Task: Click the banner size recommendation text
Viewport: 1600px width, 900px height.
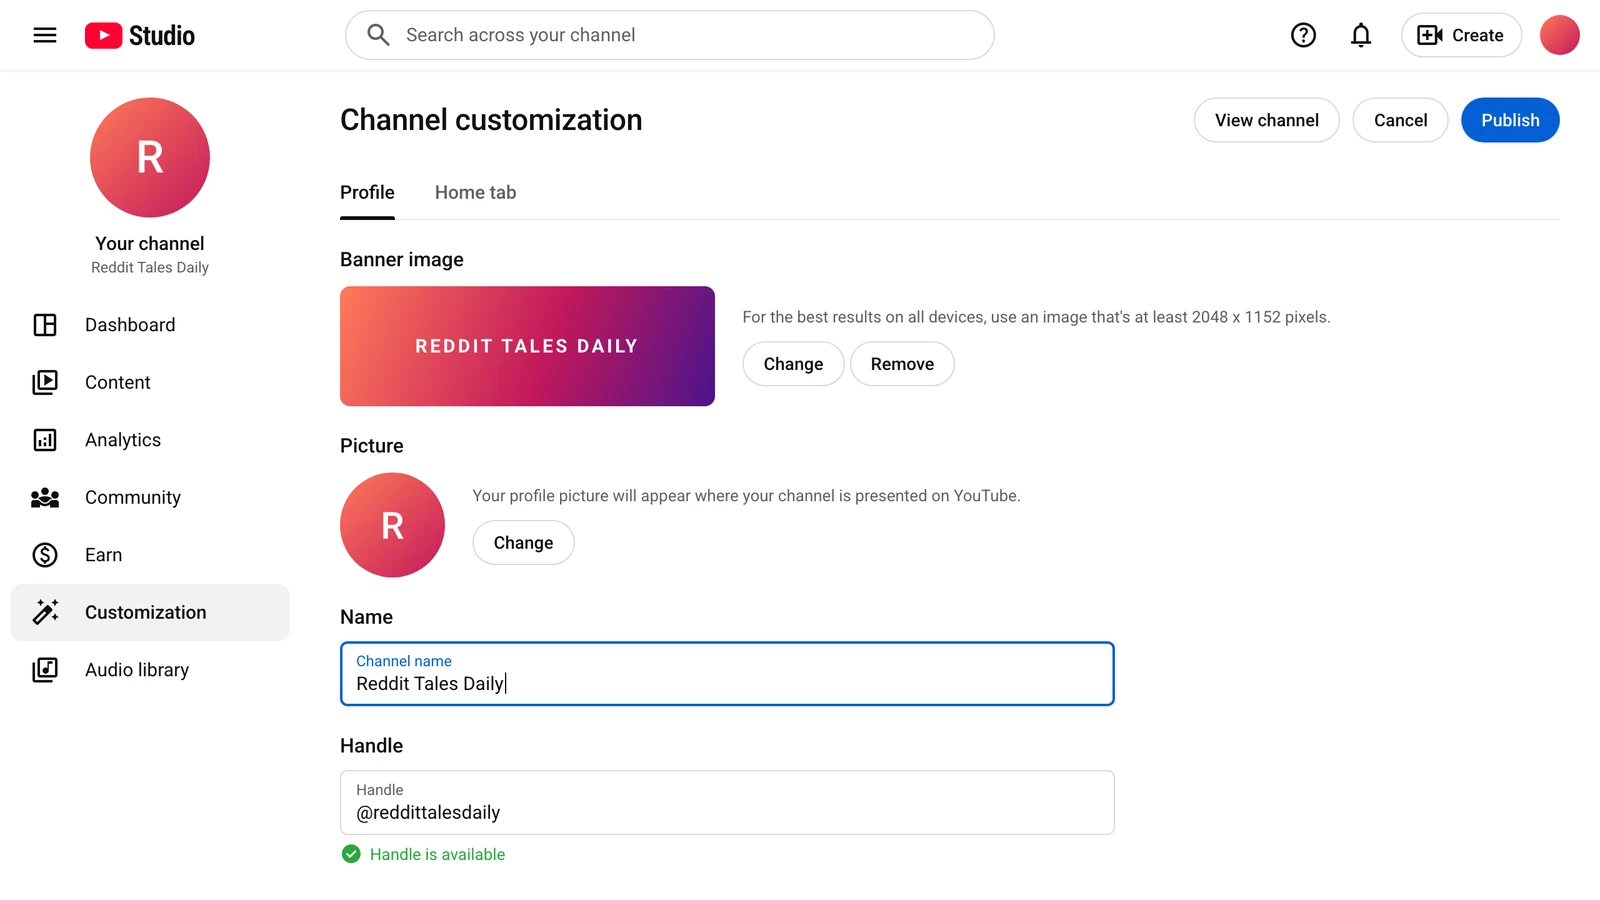Action: 1036,317
